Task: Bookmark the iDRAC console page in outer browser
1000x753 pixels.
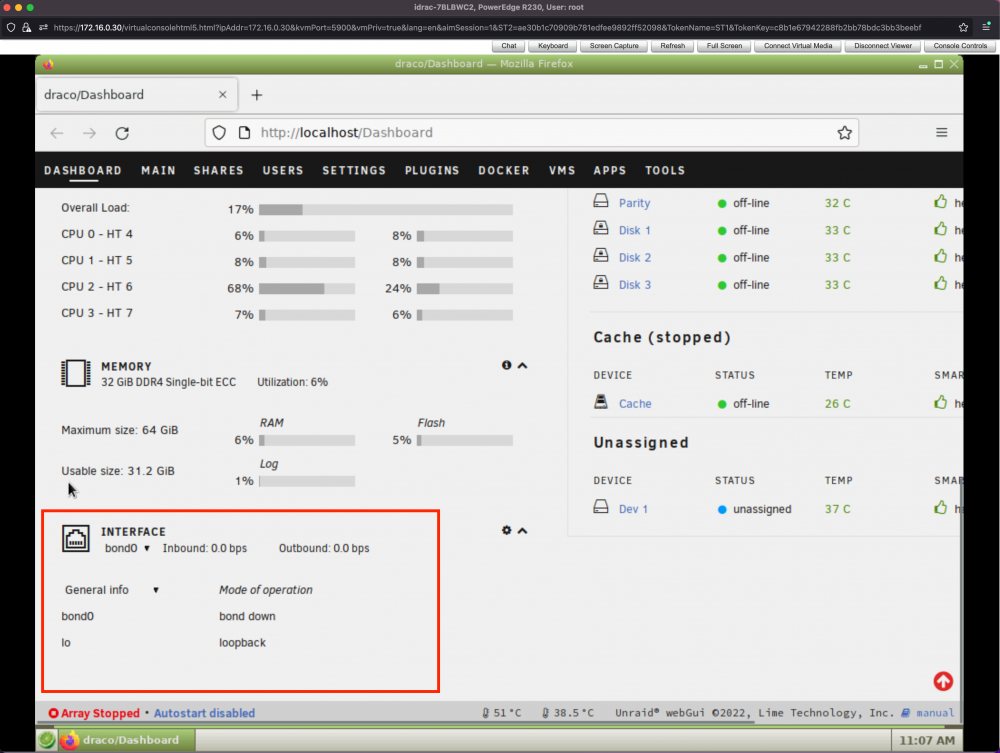Action: point(963,27)
